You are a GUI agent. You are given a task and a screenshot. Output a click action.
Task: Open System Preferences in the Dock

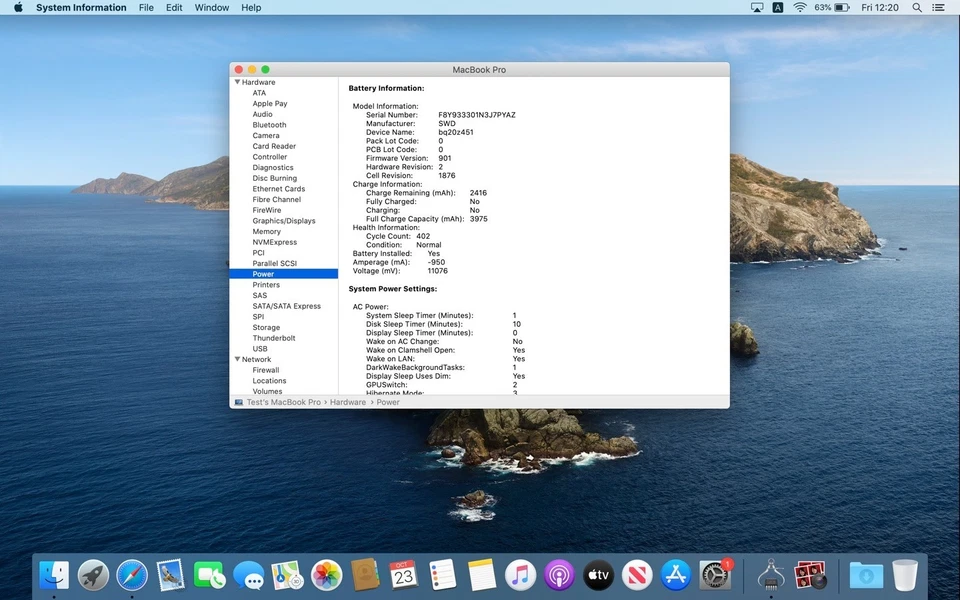(x=715, y=576)
